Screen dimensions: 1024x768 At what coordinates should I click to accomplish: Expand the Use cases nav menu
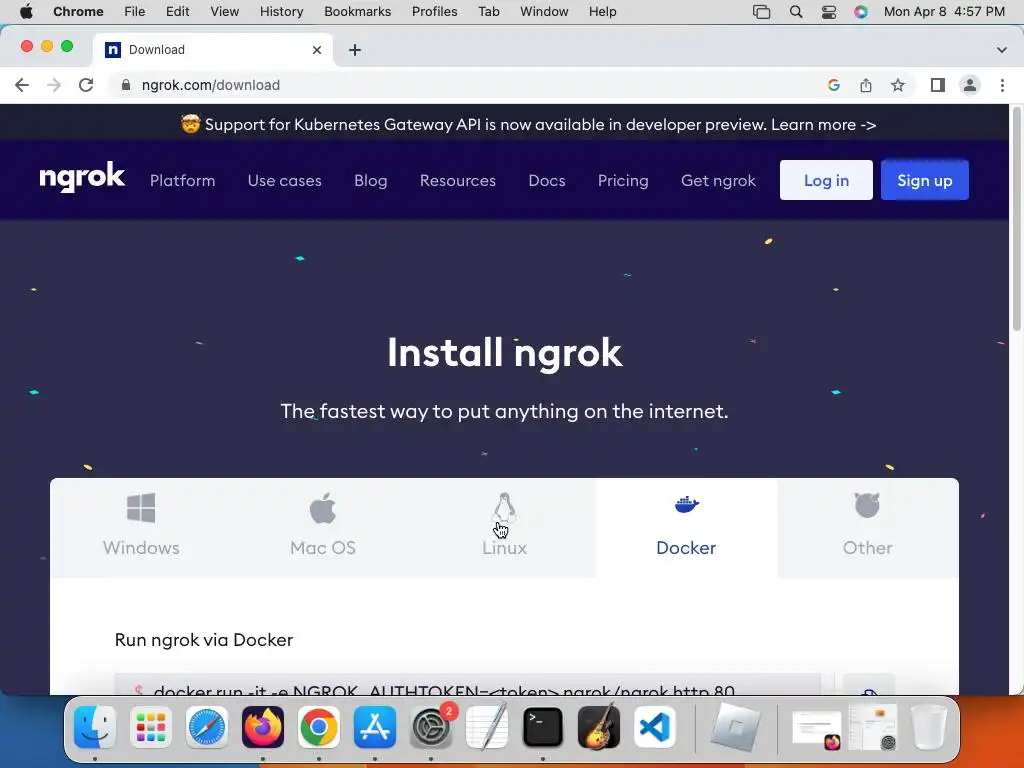284,180
